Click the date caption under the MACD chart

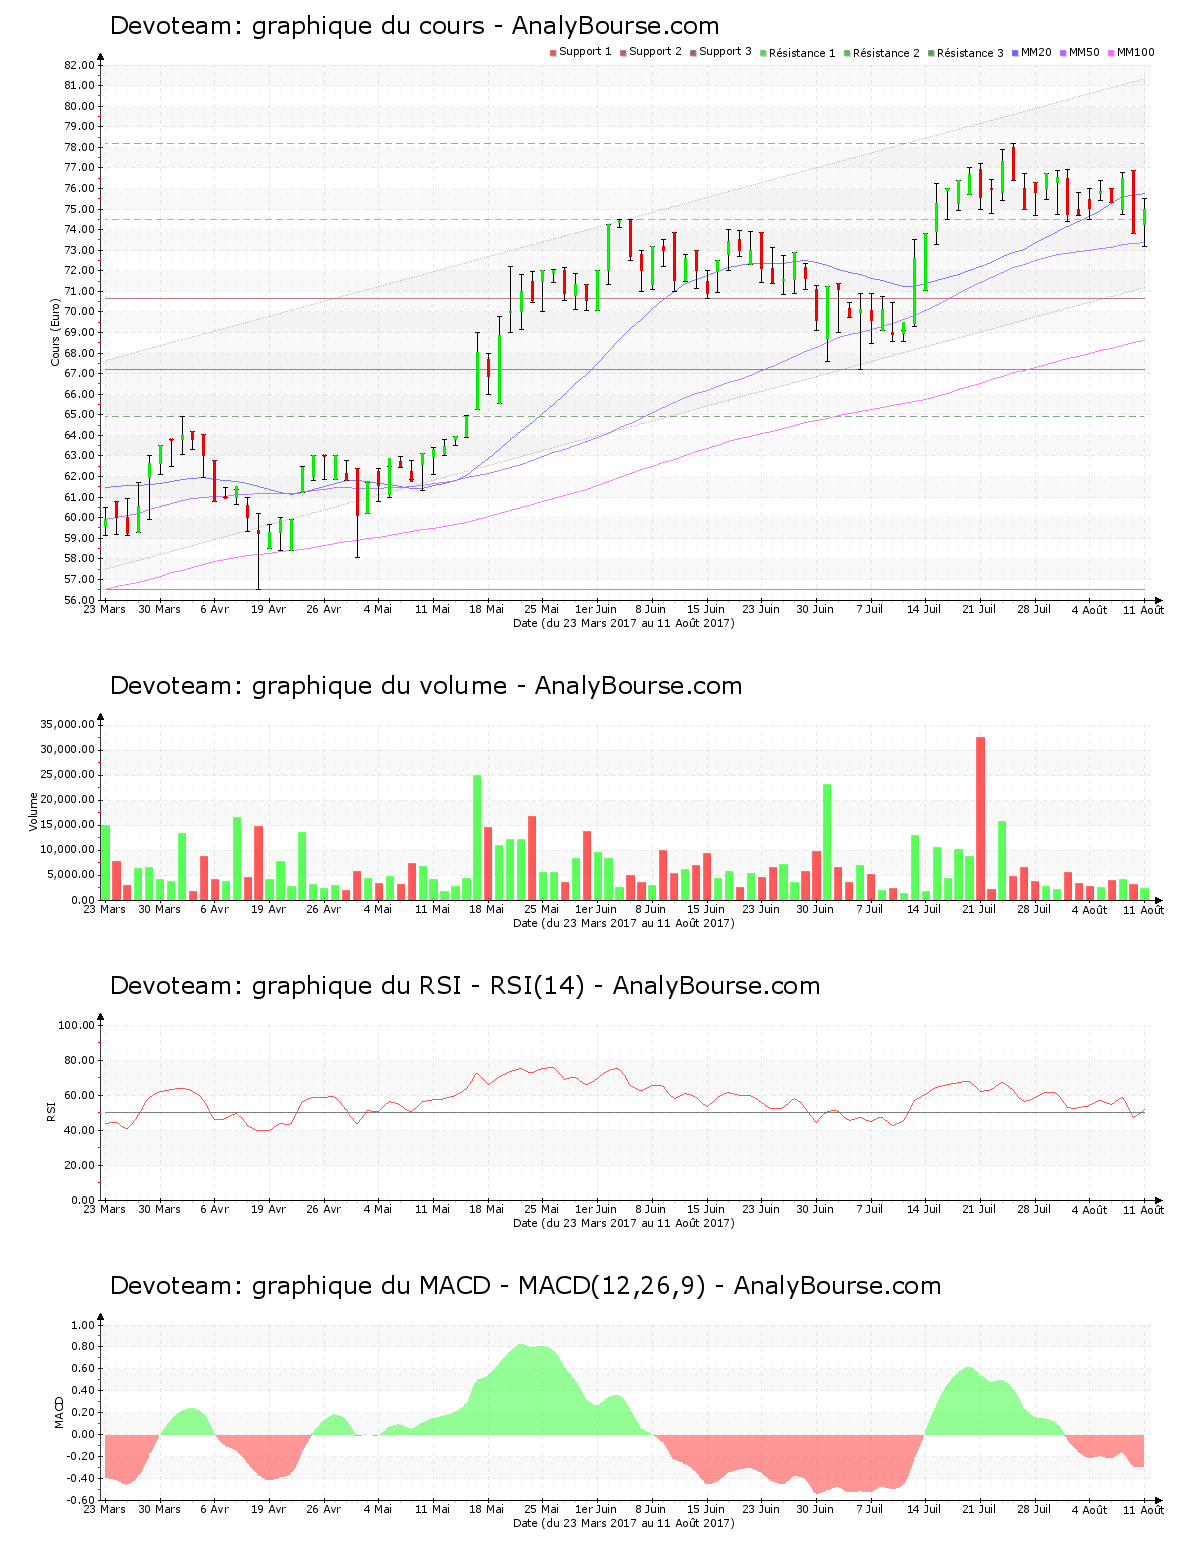[623, 1523]
